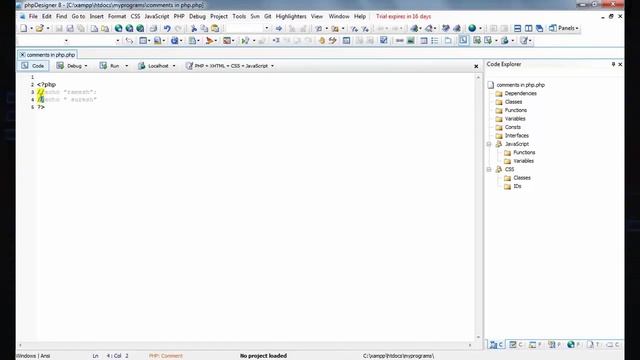640x360 pixels.
Task: Open the Edit menu
Action: [x=47, y=16]
